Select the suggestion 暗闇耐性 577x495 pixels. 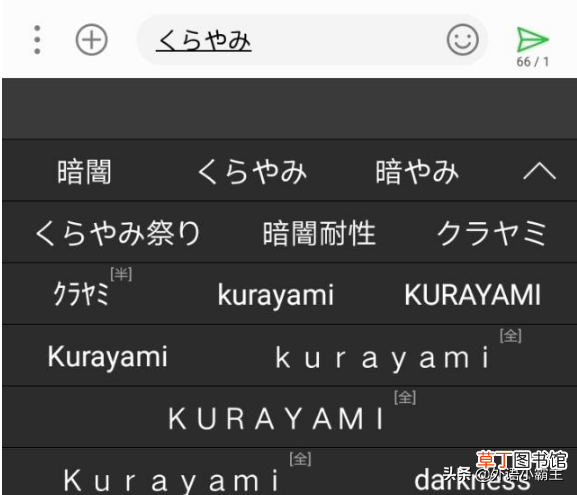(319, 233)
